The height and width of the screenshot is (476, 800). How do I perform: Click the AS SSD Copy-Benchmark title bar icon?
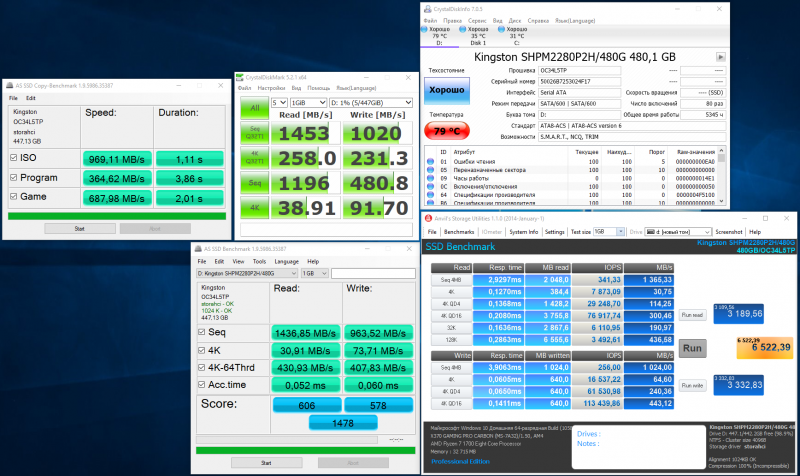(x=9, y=86)
